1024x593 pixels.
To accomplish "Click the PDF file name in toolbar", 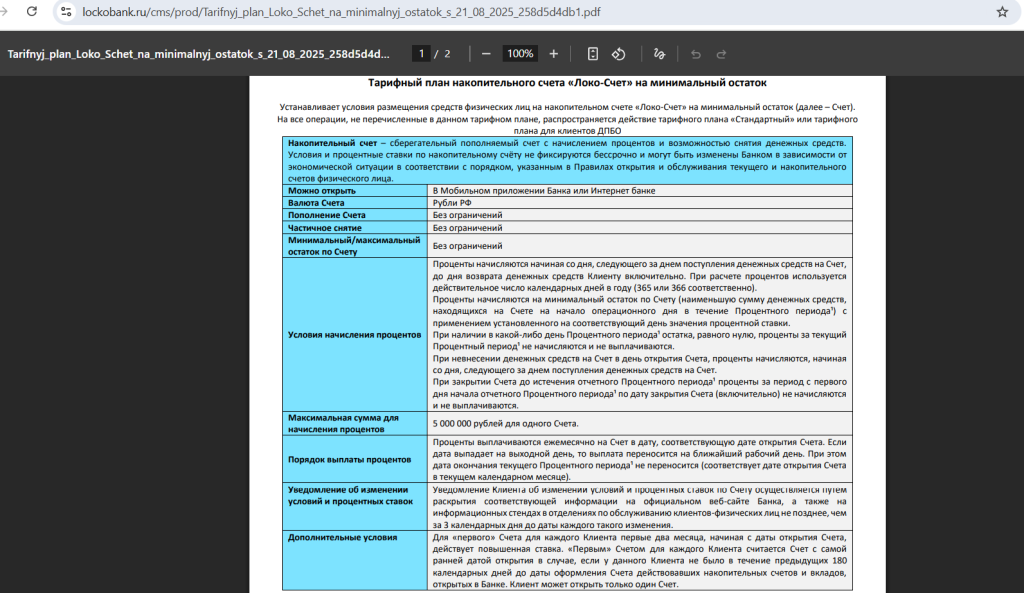I will coord(199,54).
